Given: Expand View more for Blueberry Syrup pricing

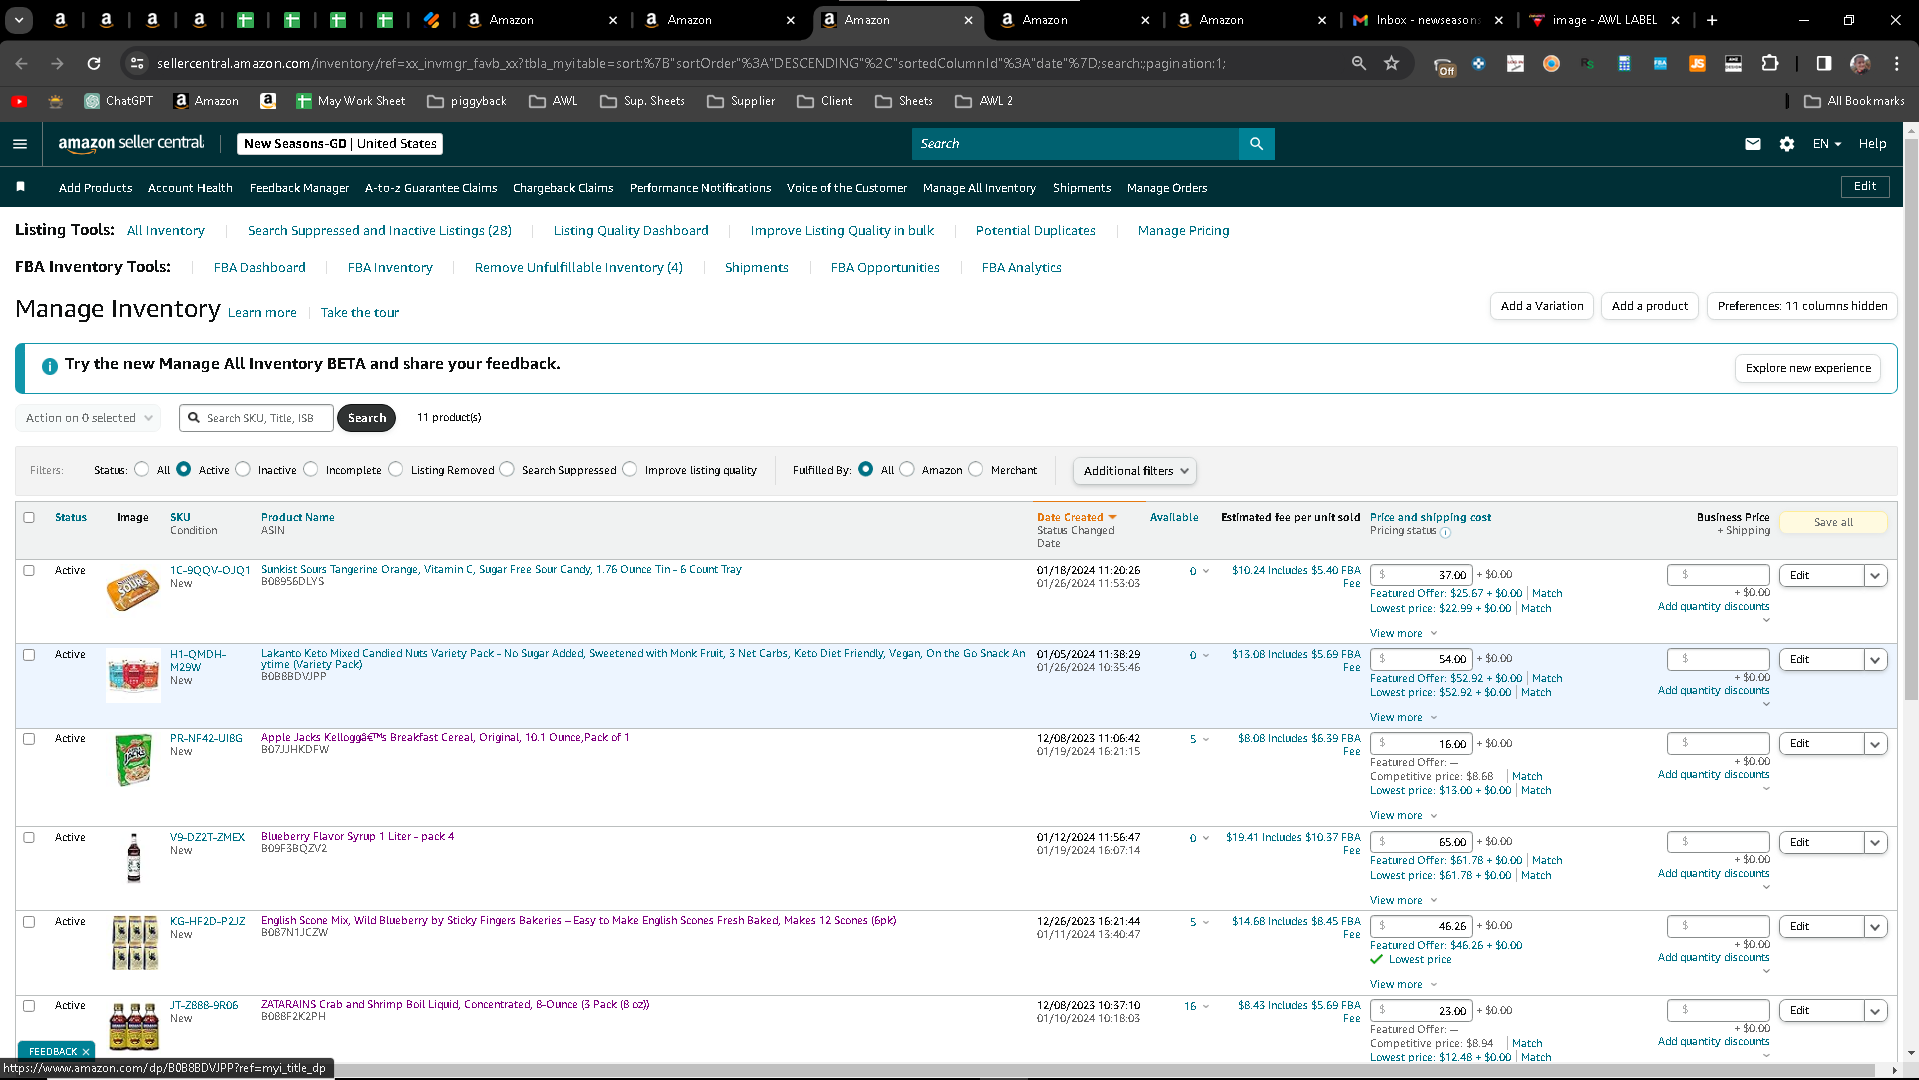Looking at the screenshot, I should [x=1403, y=900].
